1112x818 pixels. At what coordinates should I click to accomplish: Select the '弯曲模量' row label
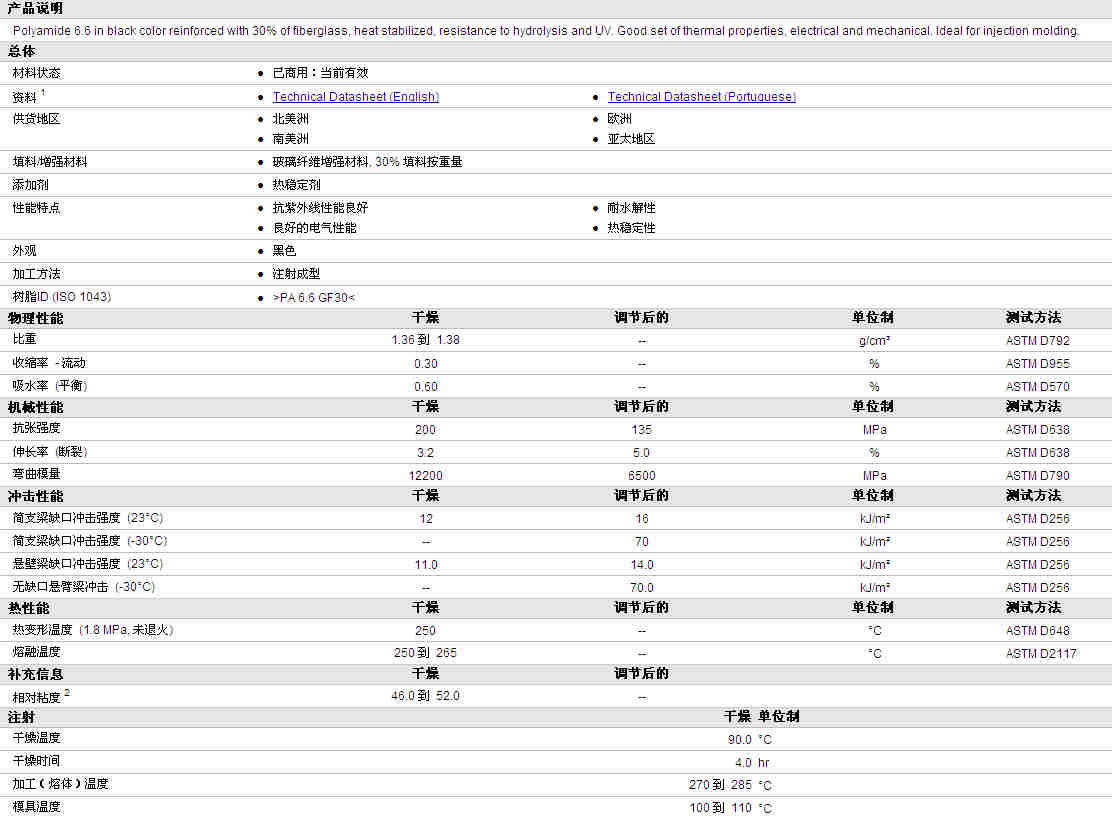(36, 473)
